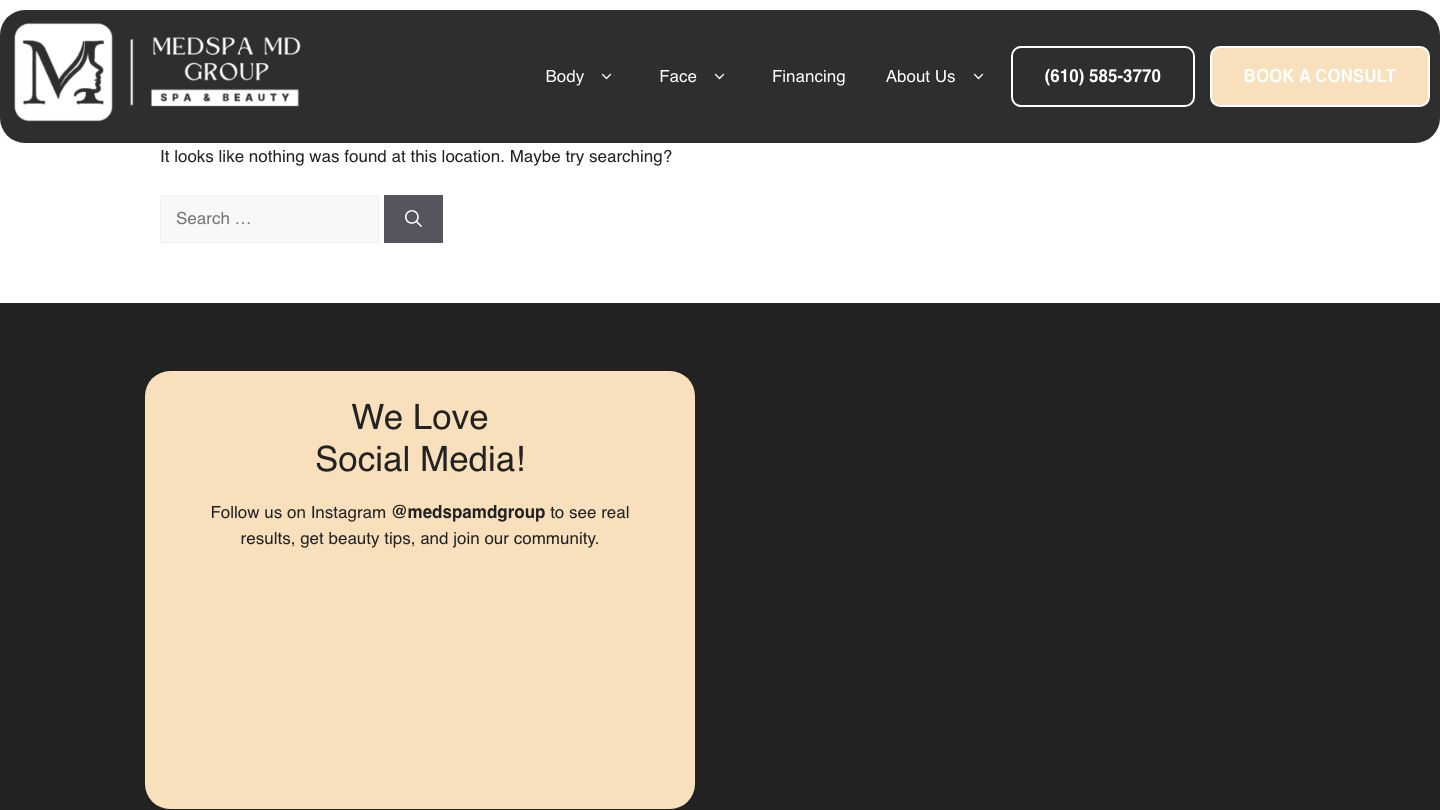Click the word Instagram in follow text
This screenshot has height=810, width=1440.
click(x=348, y=512)
